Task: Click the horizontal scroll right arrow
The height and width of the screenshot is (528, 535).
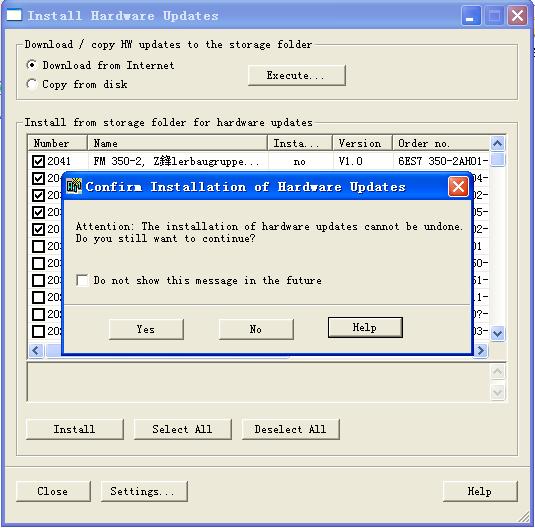Action: pos(480,350)
